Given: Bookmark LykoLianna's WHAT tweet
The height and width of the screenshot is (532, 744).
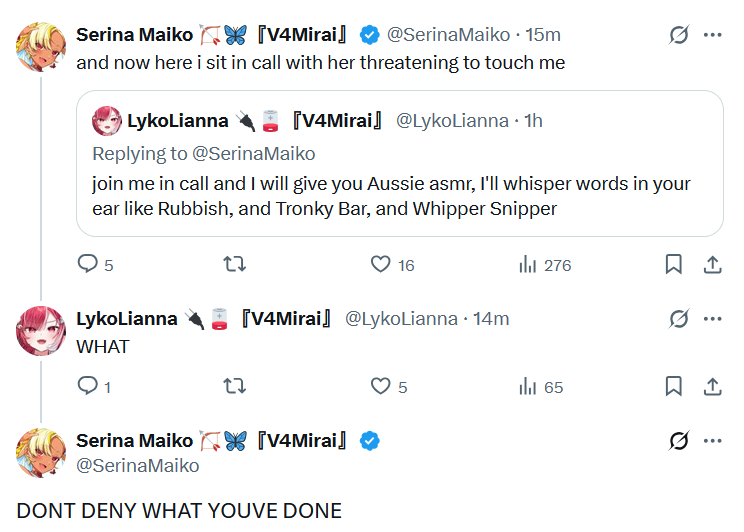Looking at the screenshot, I should [674, 386].
